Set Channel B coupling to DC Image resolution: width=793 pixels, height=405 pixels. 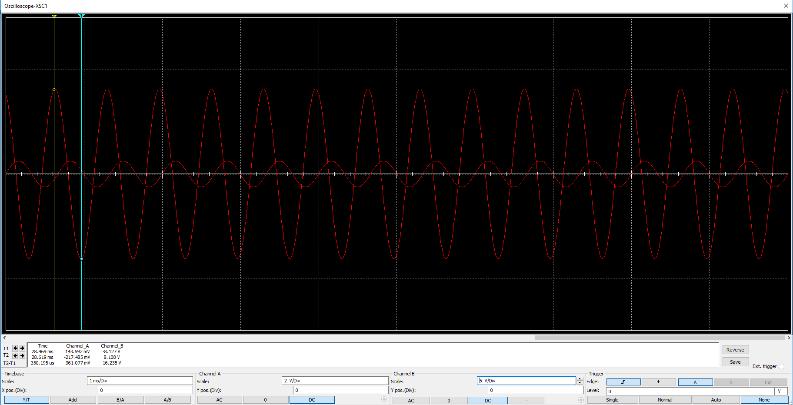click(x=488, y=400)
